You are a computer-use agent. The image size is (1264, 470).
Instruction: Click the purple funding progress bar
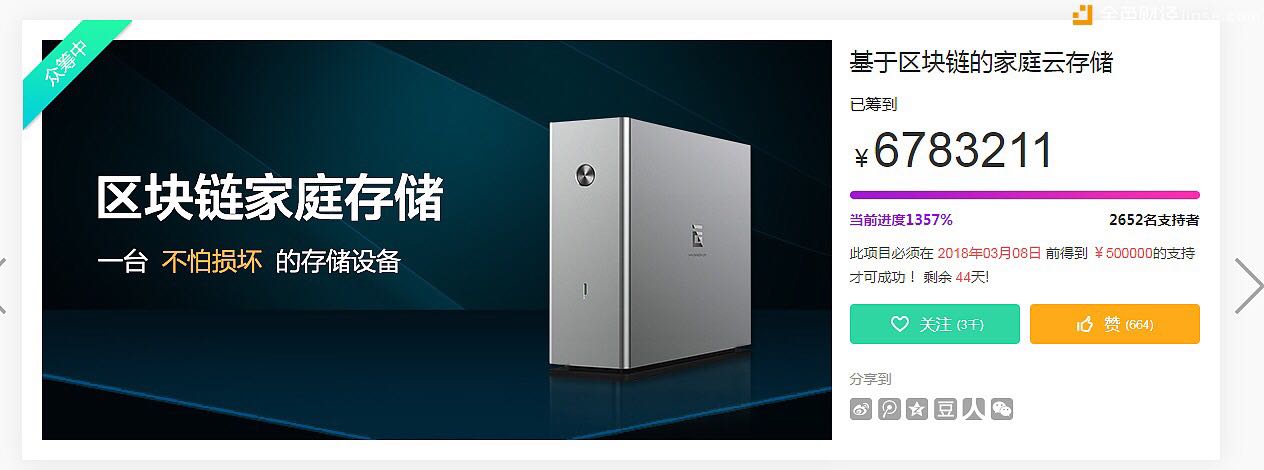pyautogui.click(x=1025, y=195)
